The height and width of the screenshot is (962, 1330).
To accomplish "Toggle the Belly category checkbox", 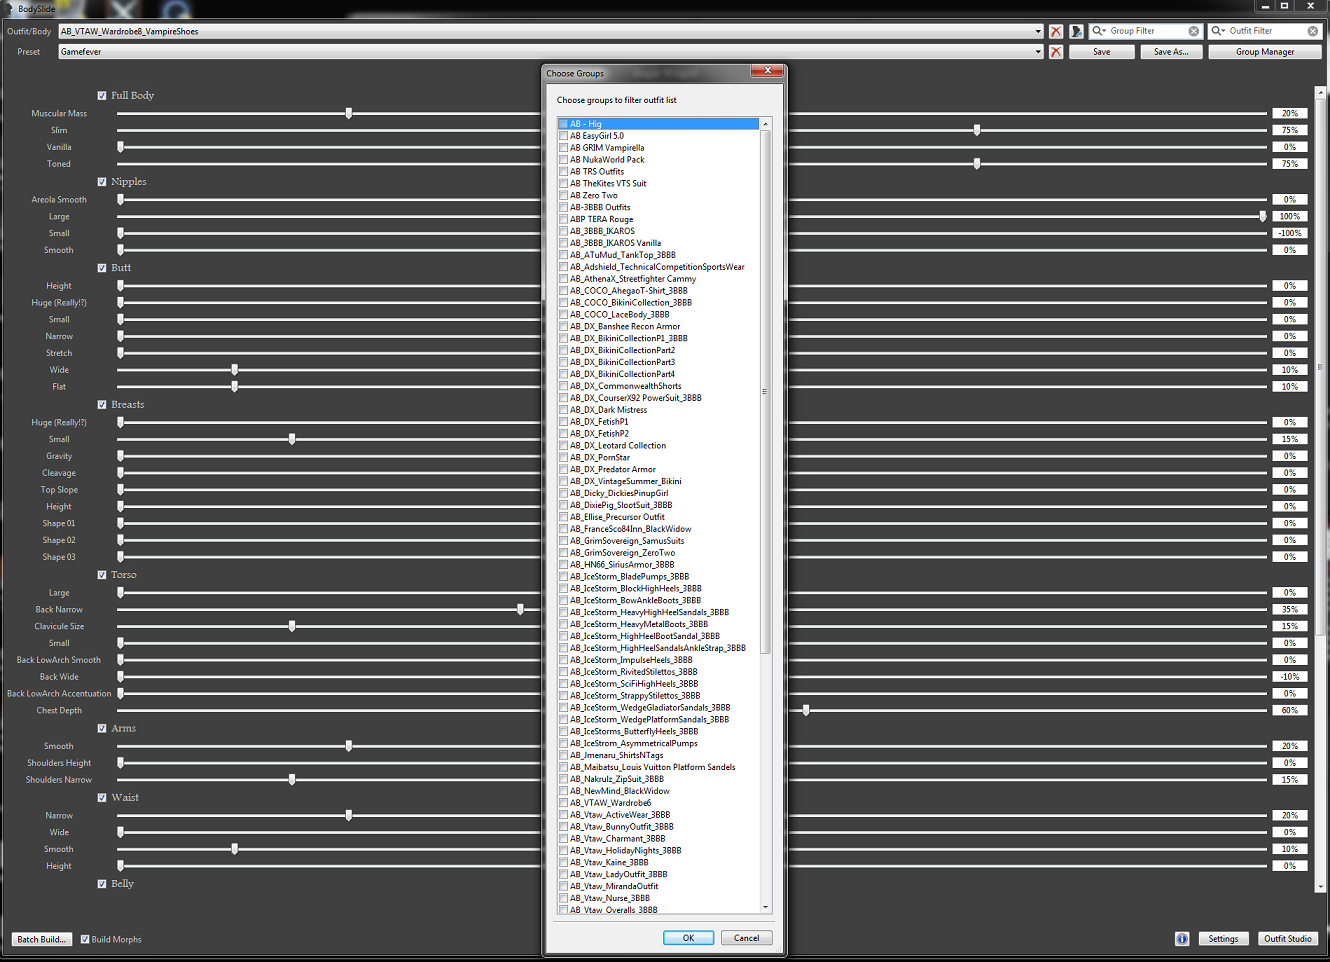I will (x=102, y=884).
